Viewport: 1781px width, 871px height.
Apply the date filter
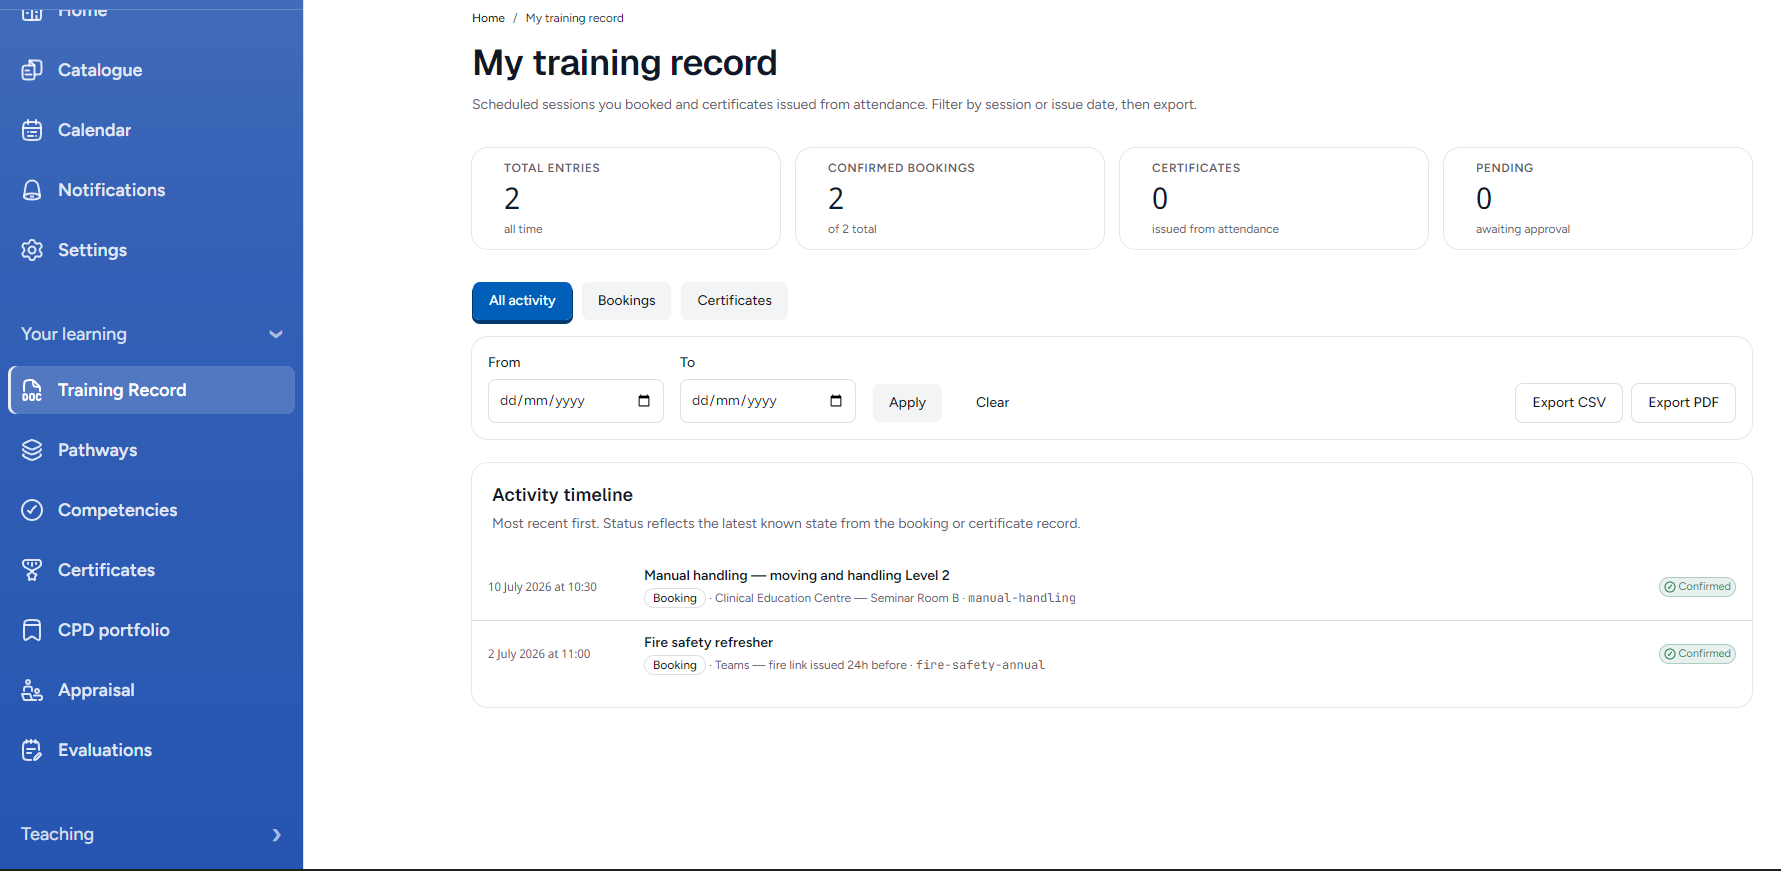[907, 403]
